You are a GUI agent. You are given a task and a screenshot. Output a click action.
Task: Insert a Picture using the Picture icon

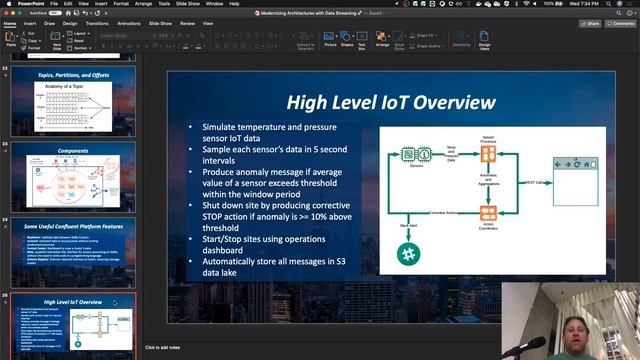[x=329, y=37]
